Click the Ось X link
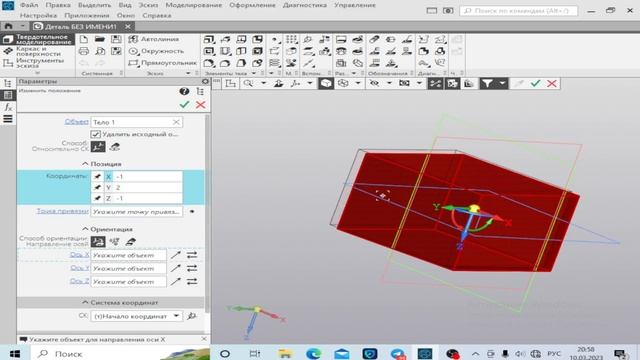This screenshot has height=360, width=640. (x=79, y=255)
